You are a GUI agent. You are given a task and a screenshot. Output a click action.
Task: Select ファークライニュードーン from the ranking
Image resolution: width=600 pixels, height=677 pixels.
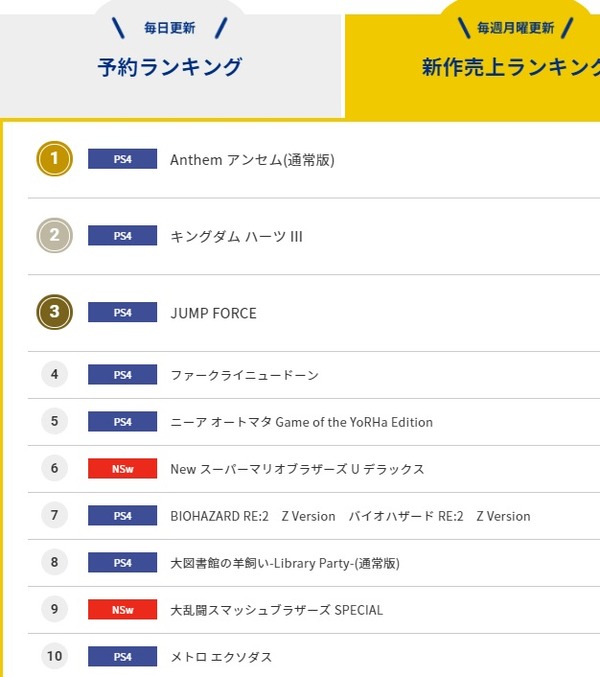coord(244,375)
